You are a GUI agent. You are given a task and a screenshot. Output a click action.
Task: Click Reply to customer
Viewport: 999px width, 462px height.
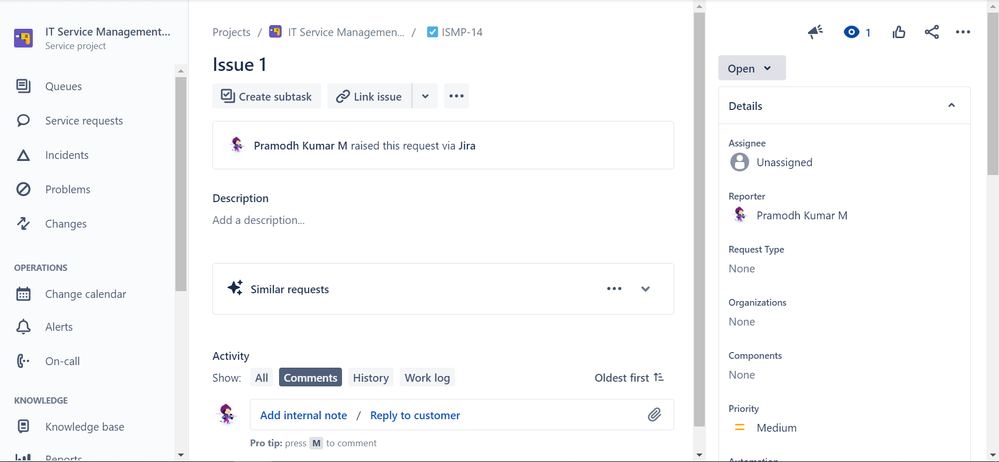[x=415, y=415]
